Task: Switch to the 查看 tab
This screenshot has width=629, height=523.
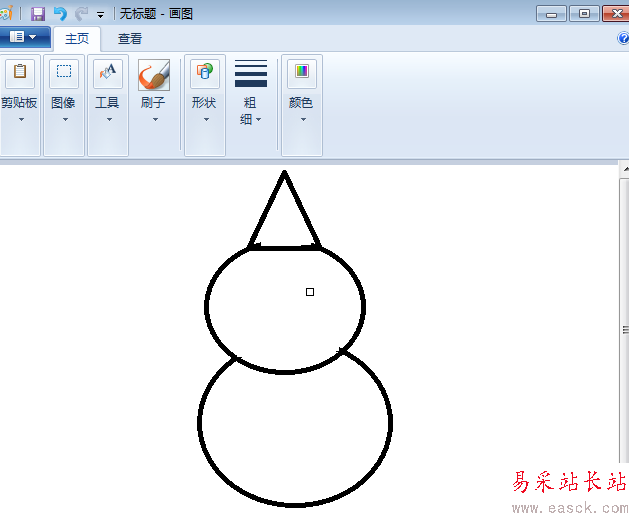Action: 130,39
